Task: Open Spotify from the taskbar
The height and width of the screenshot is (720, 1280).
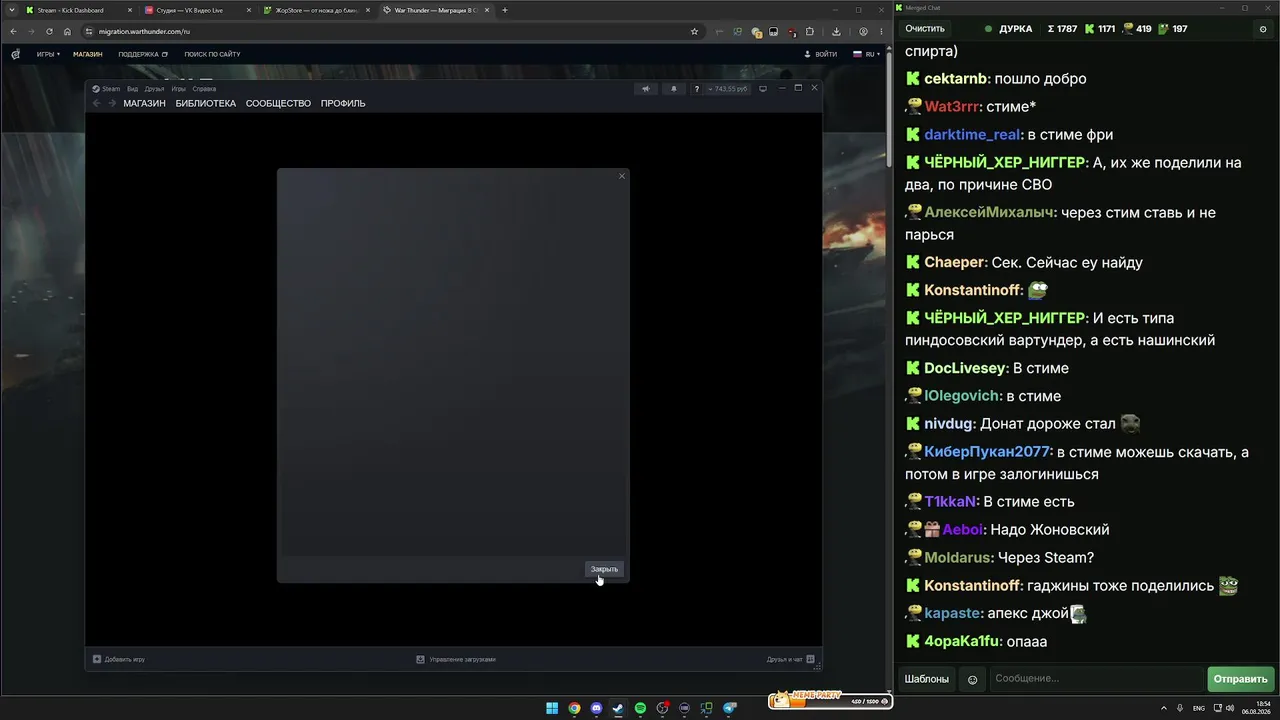Action: click(640, 708)
